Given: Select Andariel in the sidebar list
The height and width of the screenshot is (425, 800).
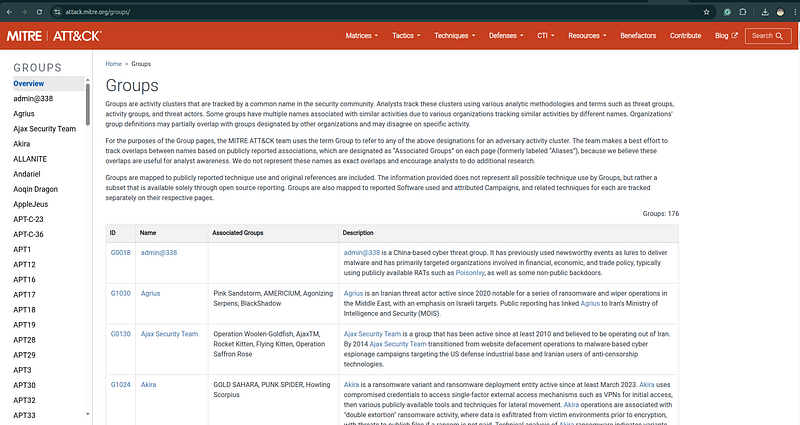Looking at the screenshot, I should tap(27, 174).
